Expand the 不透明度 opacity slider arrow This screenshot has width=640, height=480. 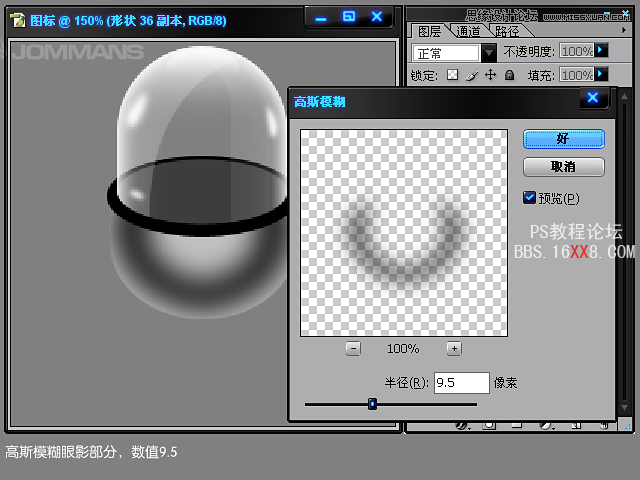click(601, 50)
